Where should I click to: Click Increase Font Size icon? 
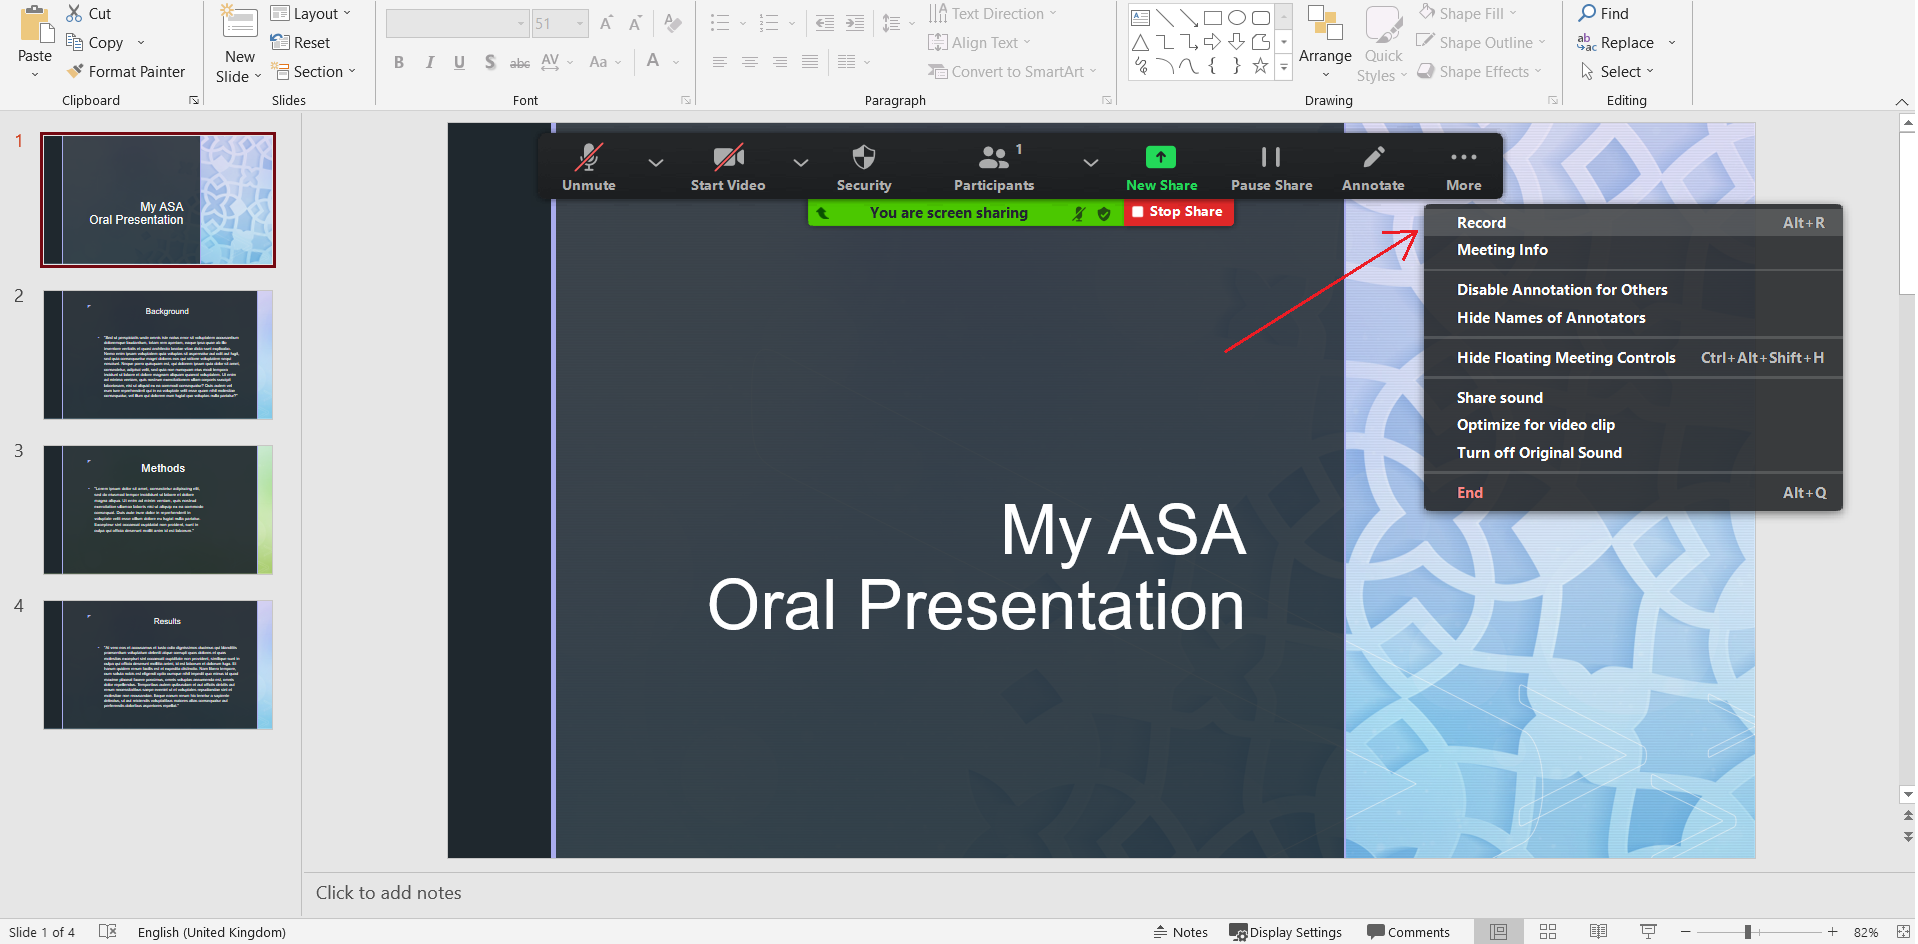pyautogui.click(x=606, y=23)
